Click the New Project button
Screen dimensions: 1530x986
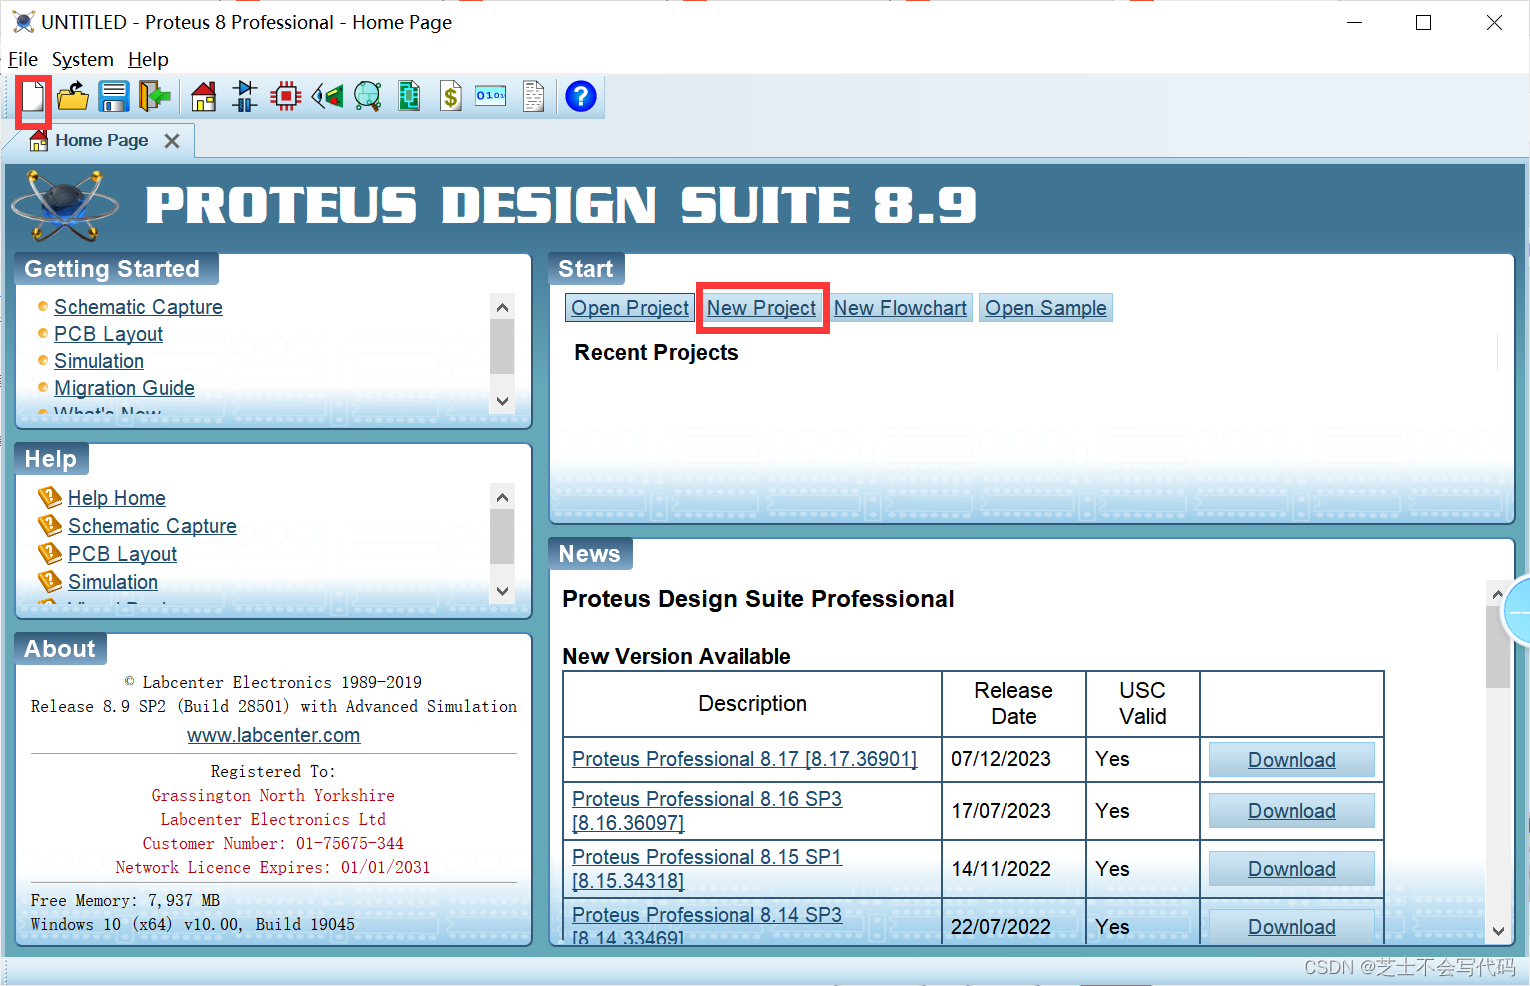pyautogui.click(x=762, y=308)
